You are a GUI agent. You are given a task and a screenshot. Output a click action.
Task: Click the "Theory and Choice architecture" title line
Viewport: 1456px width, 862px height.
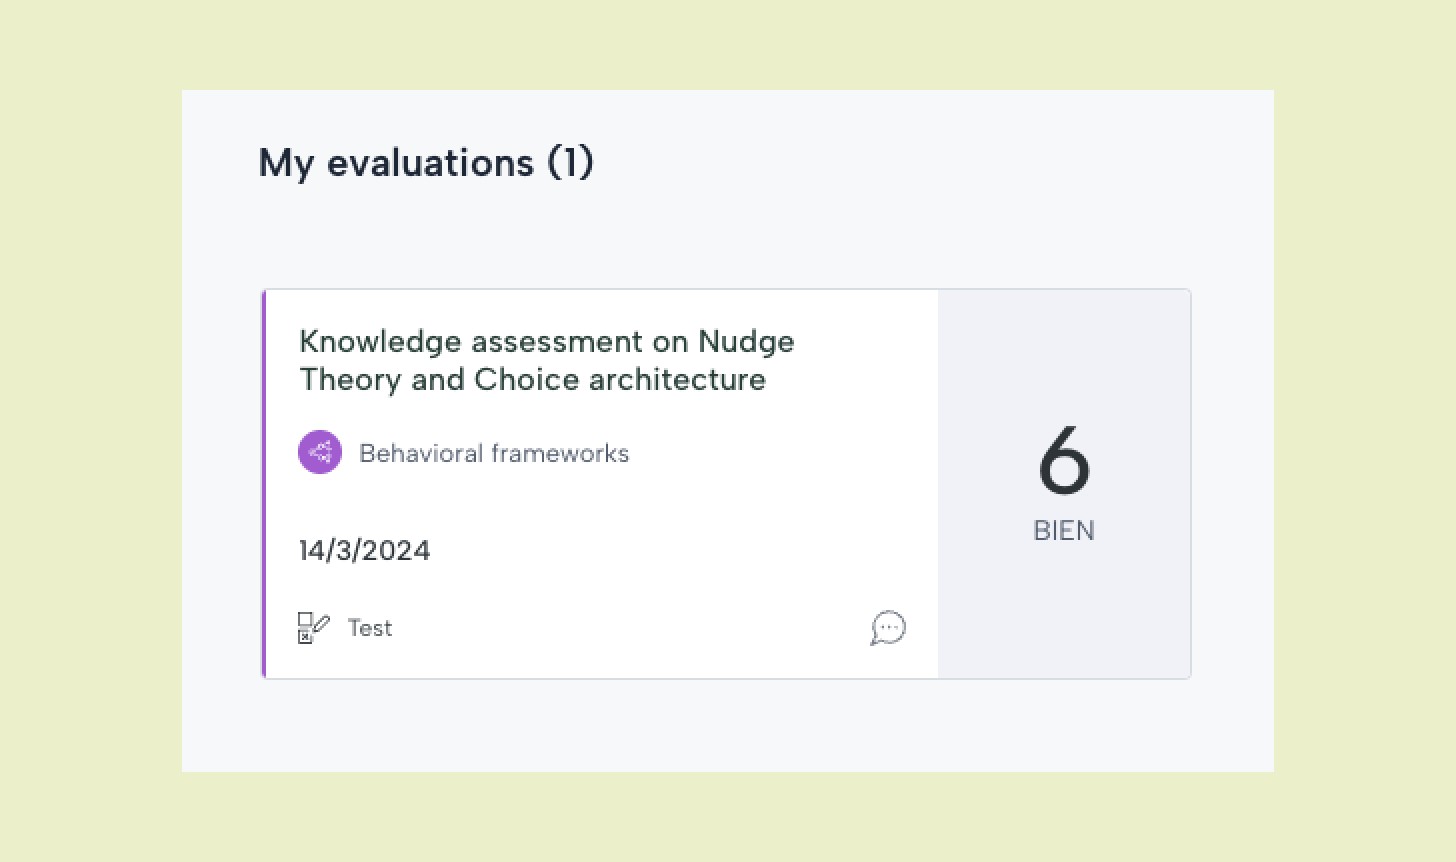point(532,379)
